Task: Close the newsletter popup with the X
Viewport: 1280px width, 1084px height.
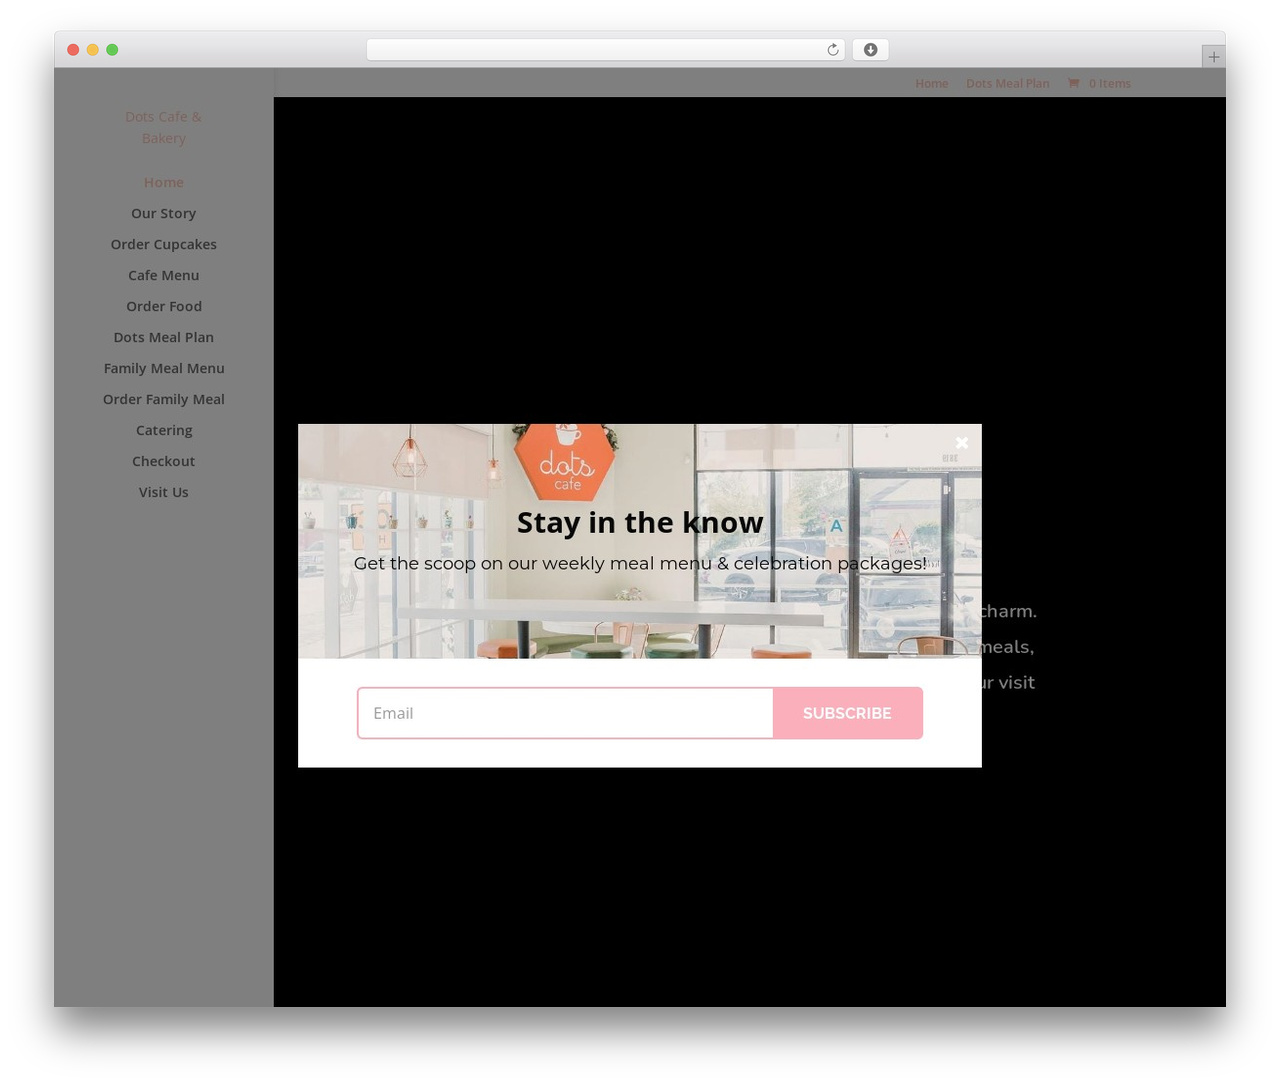Action: tap(962, 443)
